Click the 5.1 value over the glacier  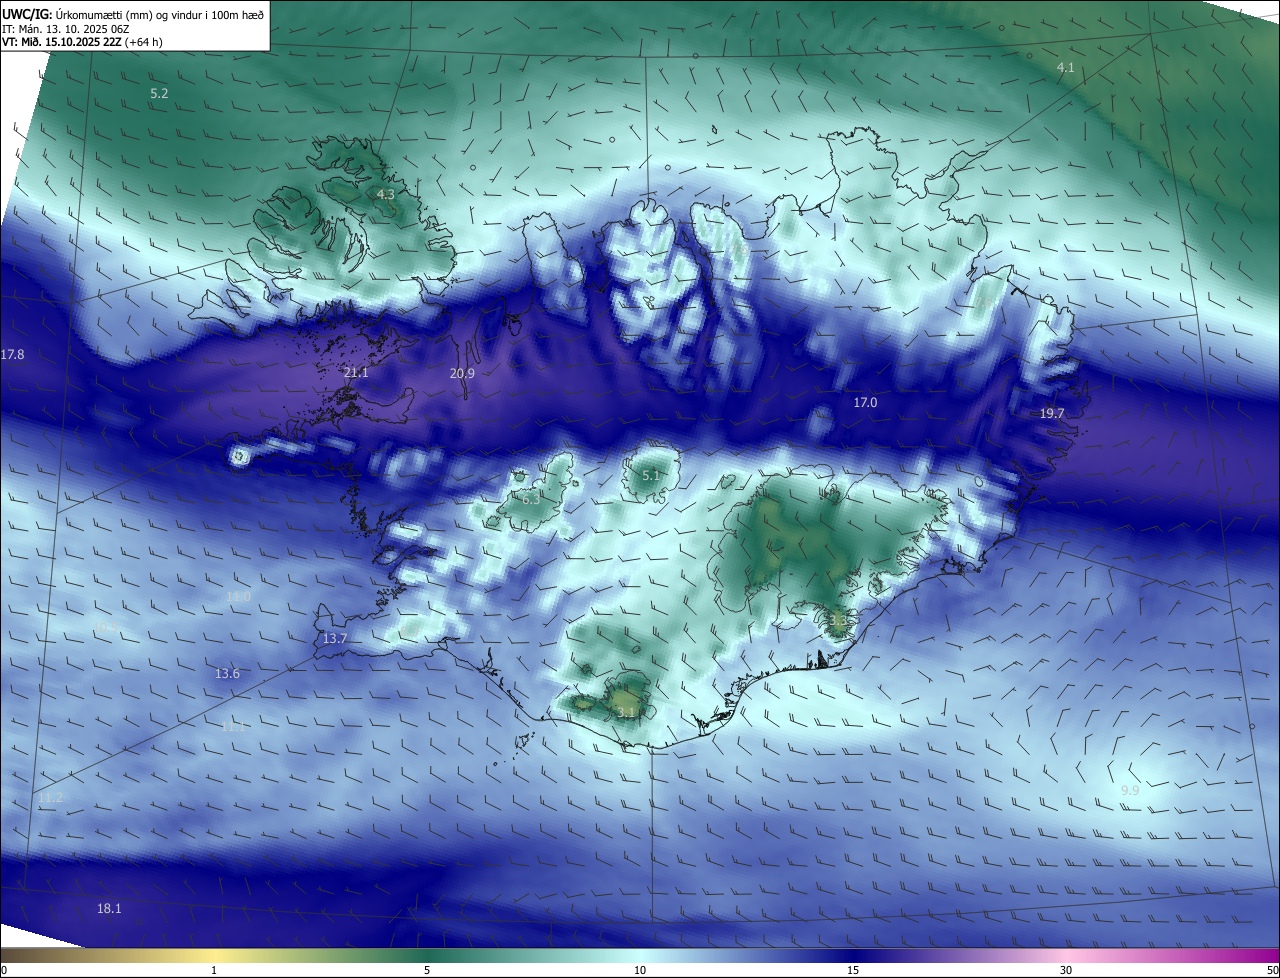coord(650,475)
